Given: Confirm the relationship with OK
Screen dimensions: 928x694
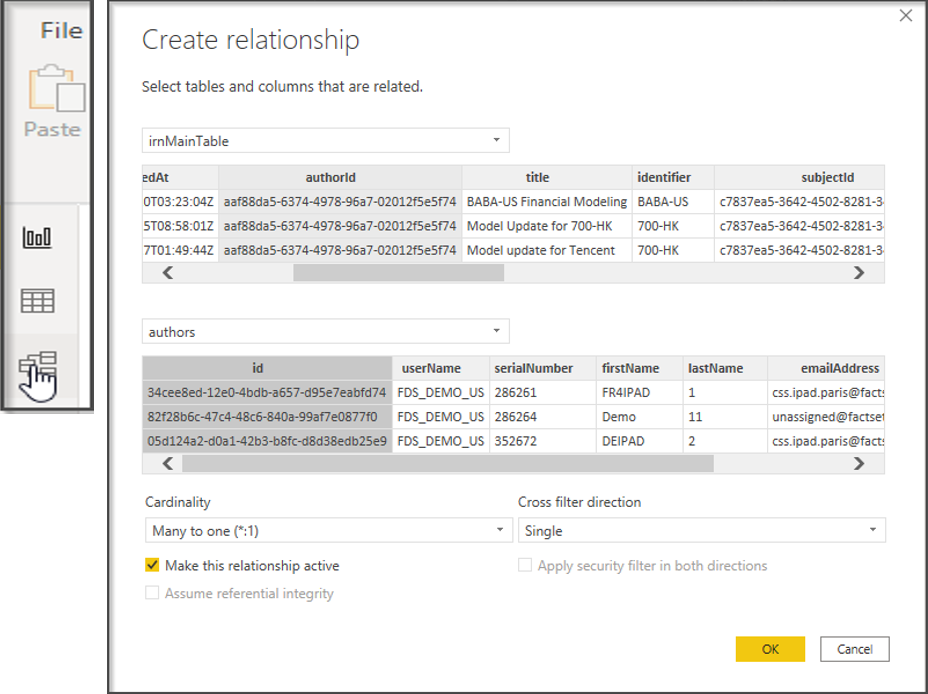Looking at the screenshot, I should pyautogui.click(x=770, y=648).
